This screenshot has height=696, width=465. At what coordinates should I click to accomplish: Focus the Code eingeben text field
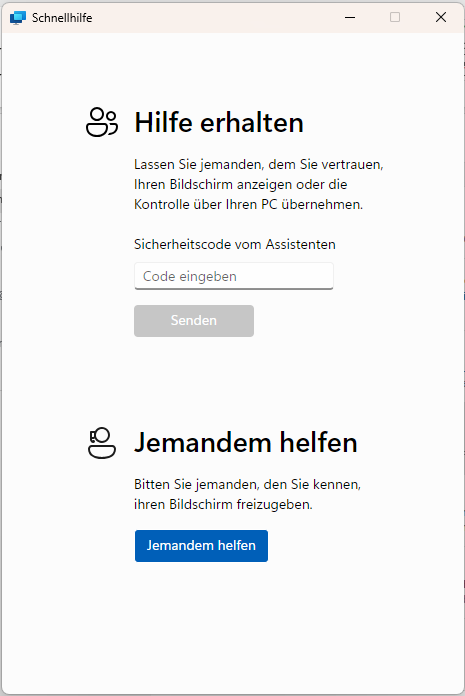tap(234, 276)
